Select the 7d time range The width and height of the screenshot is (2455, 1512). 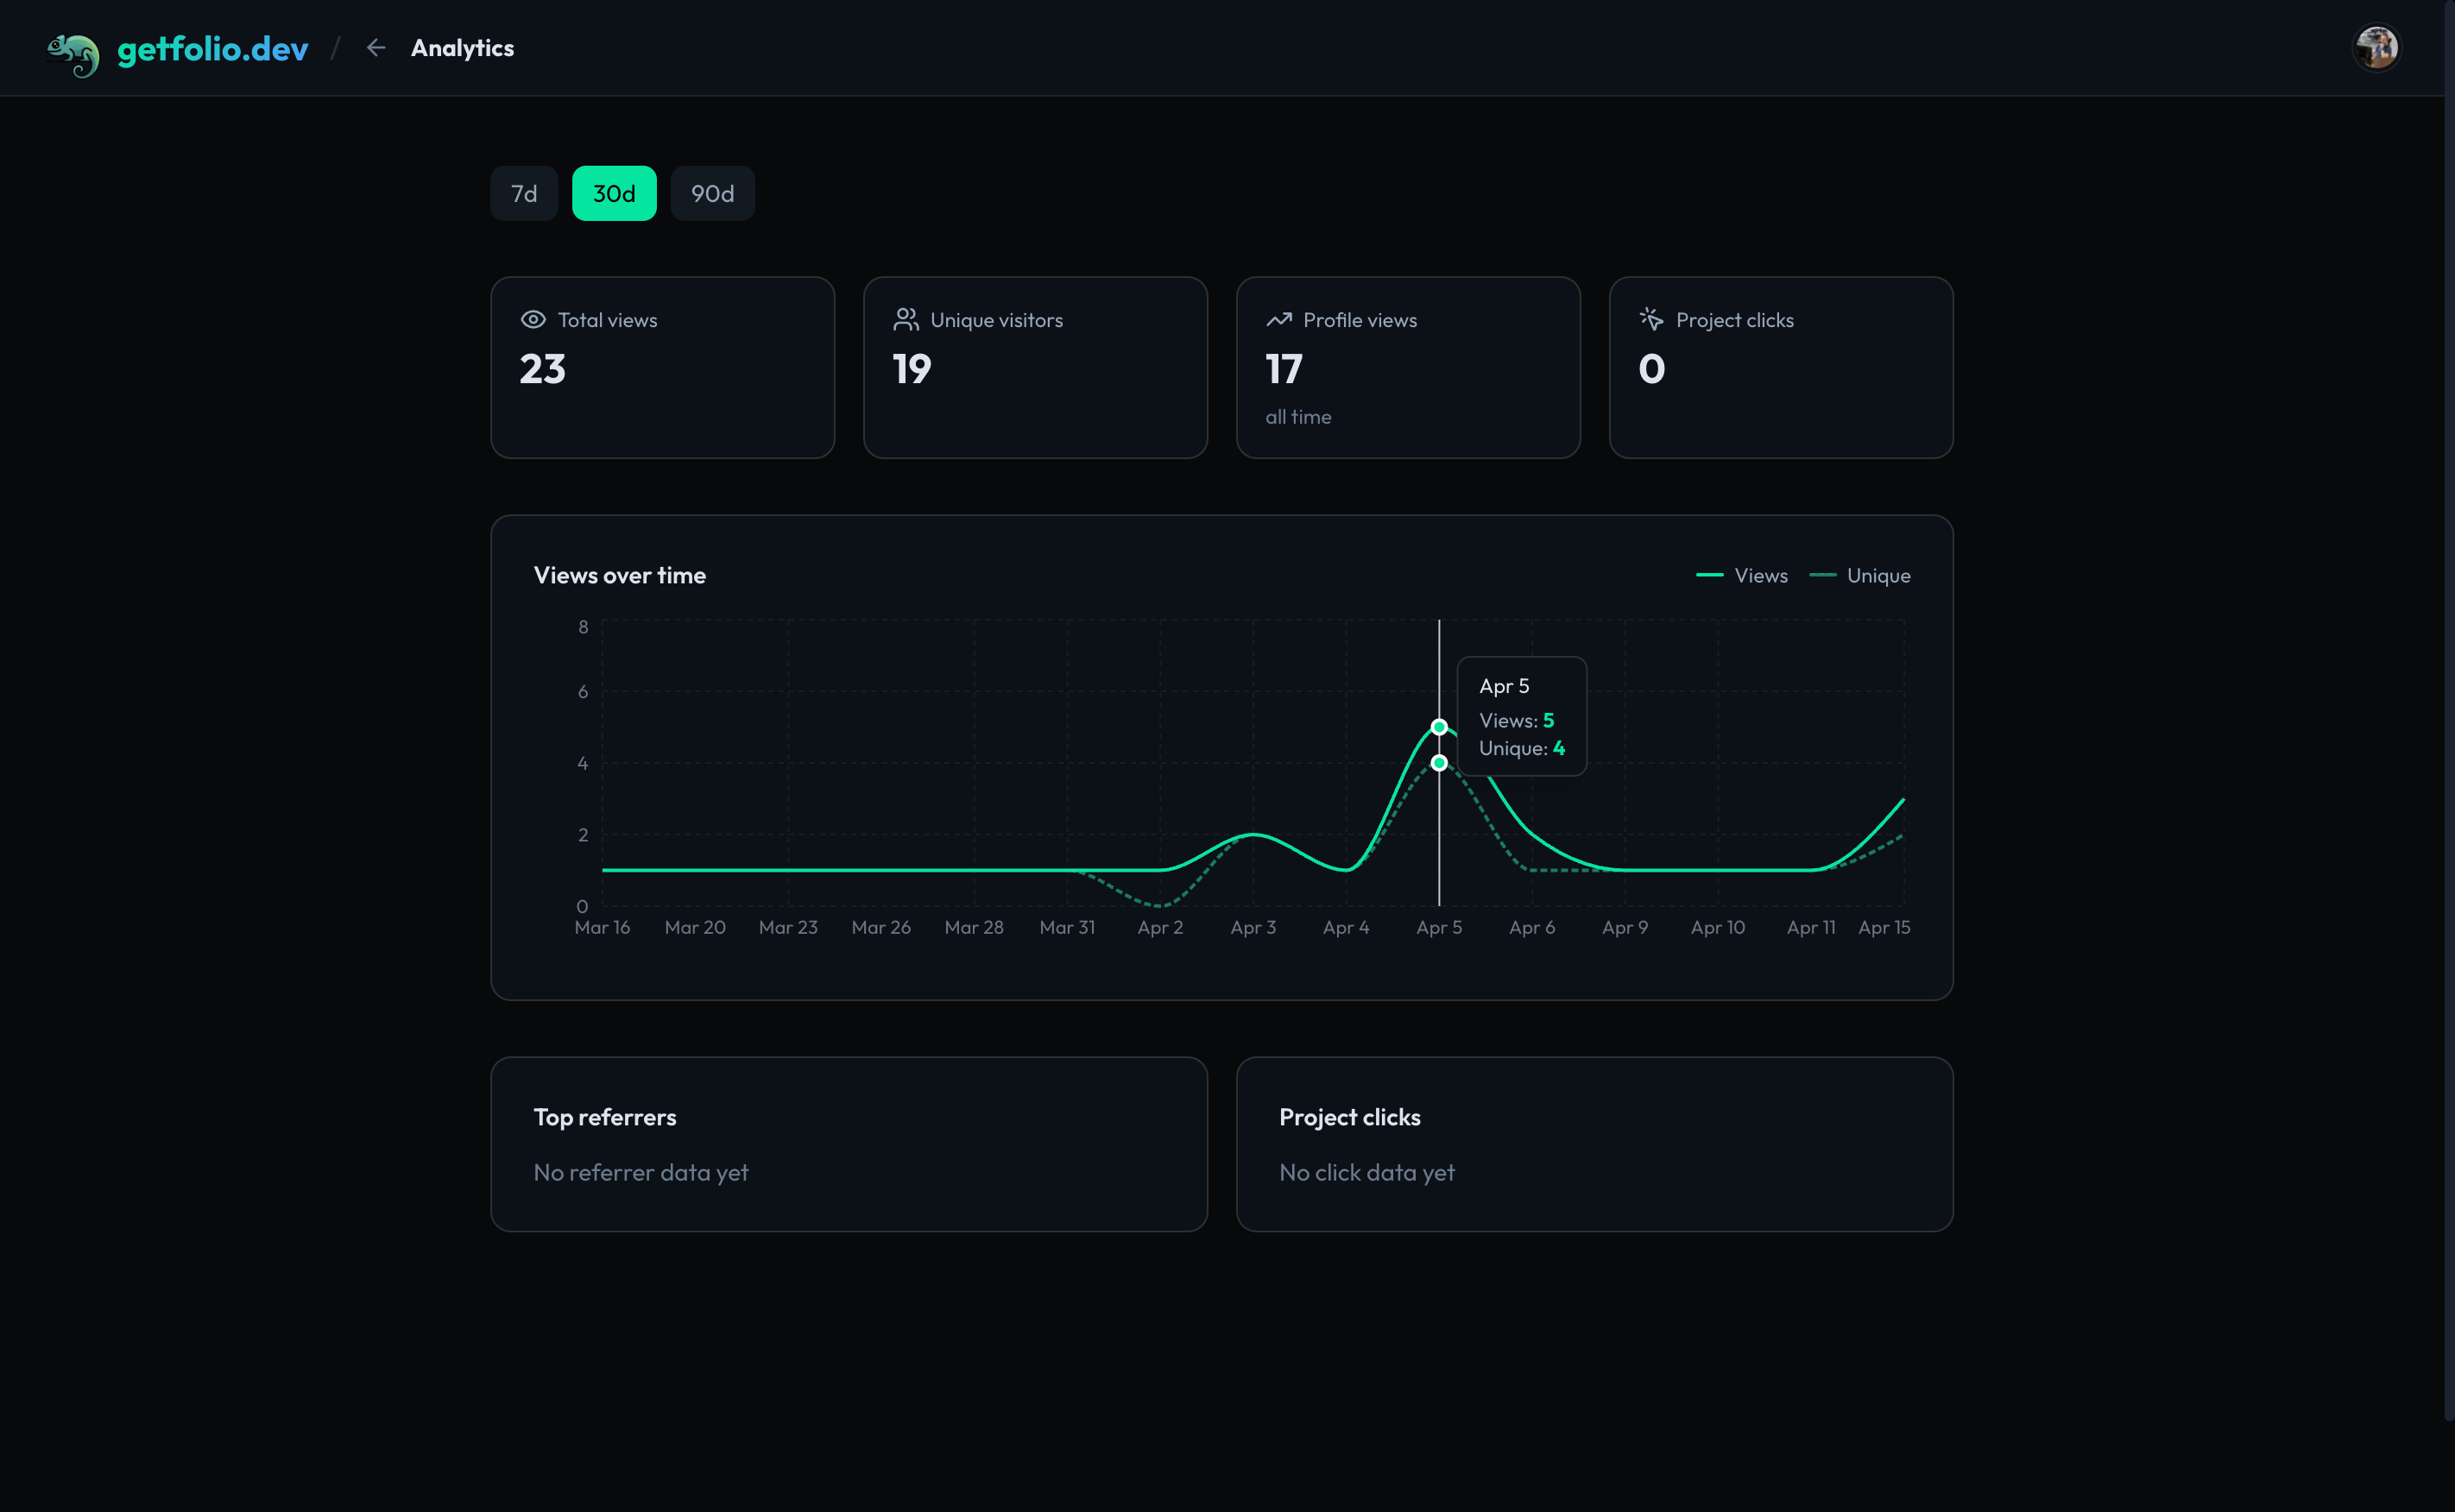[x=523, y=193]
